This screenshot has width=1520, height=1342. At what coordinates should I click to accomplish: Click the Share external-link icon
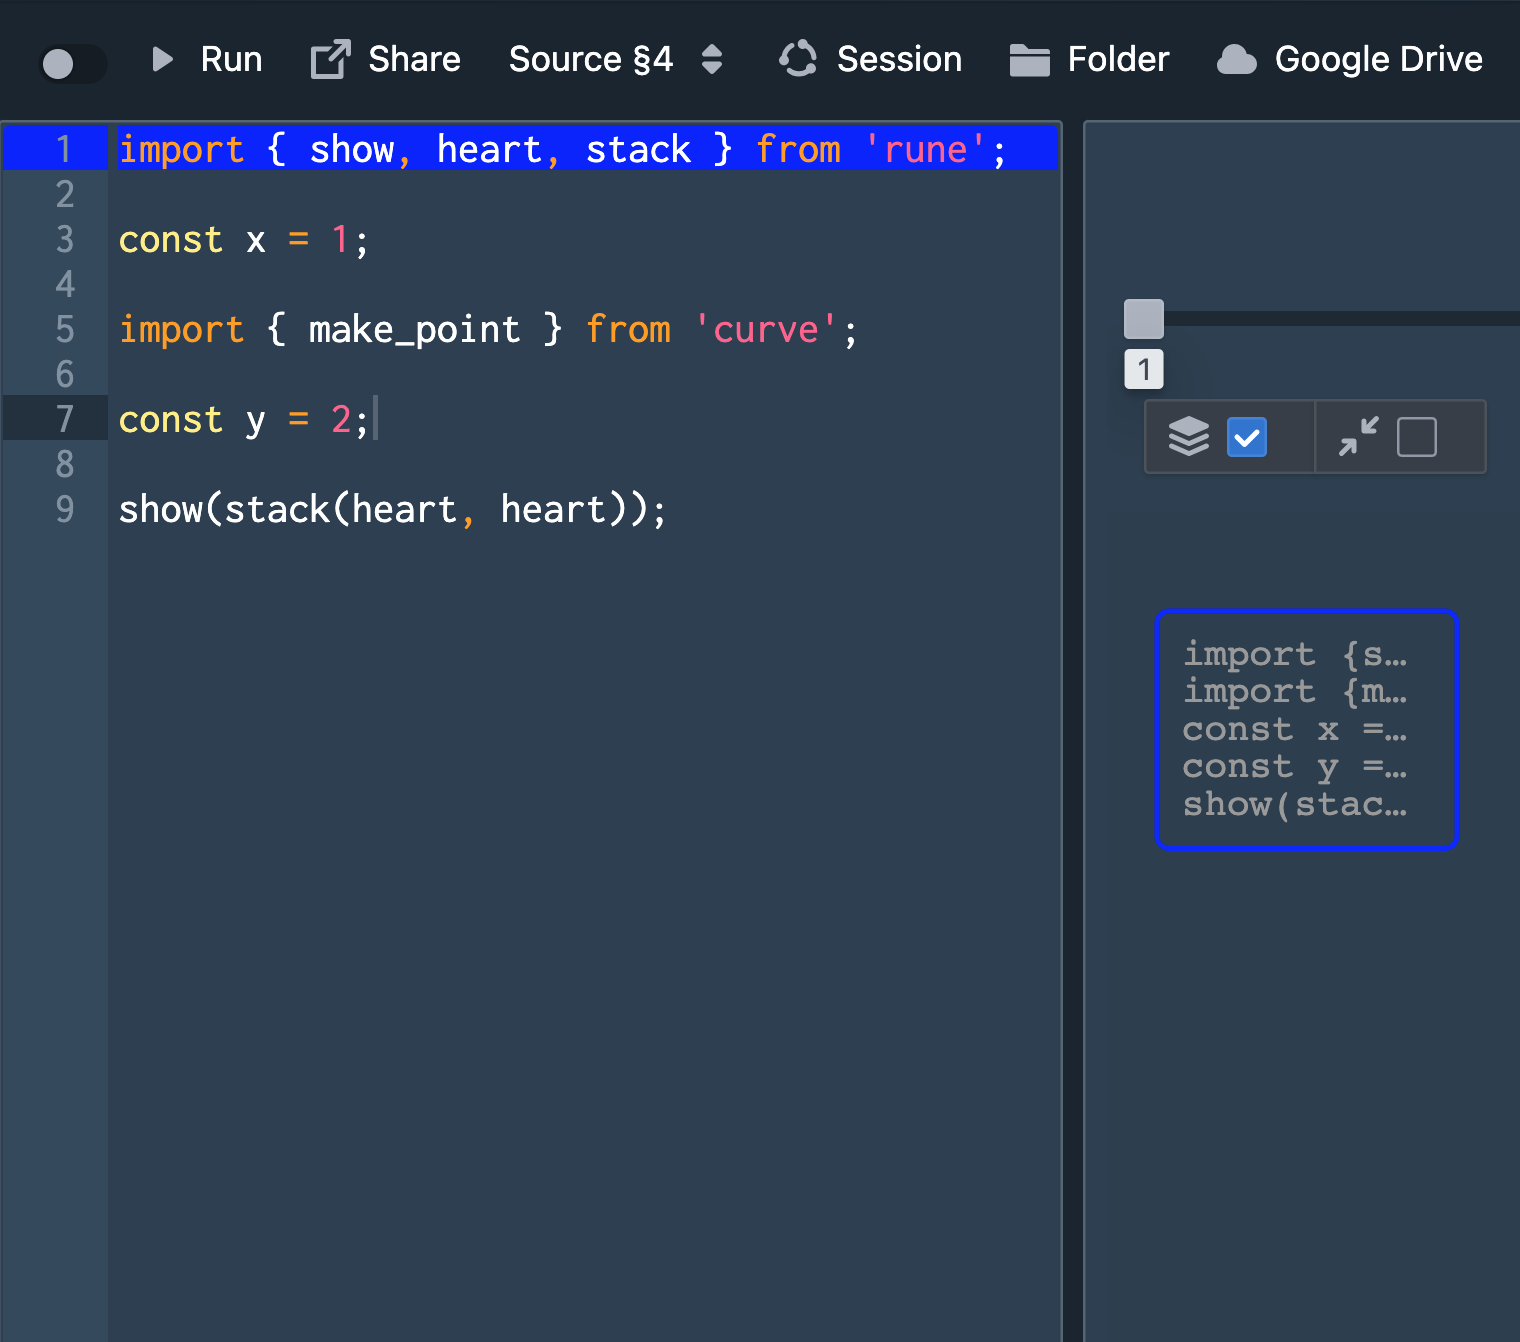pos(328,59)
